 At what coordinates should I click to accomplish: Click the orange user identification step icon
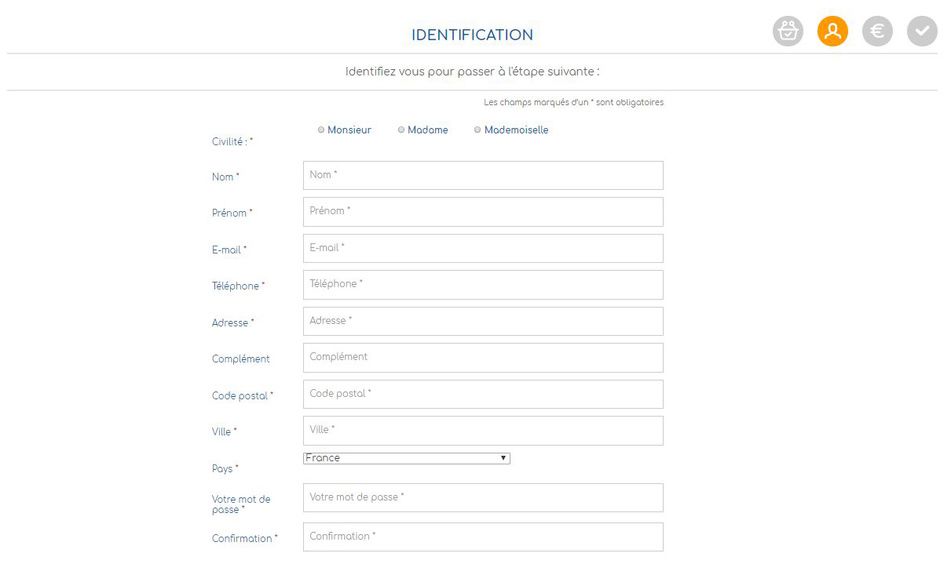832,32
